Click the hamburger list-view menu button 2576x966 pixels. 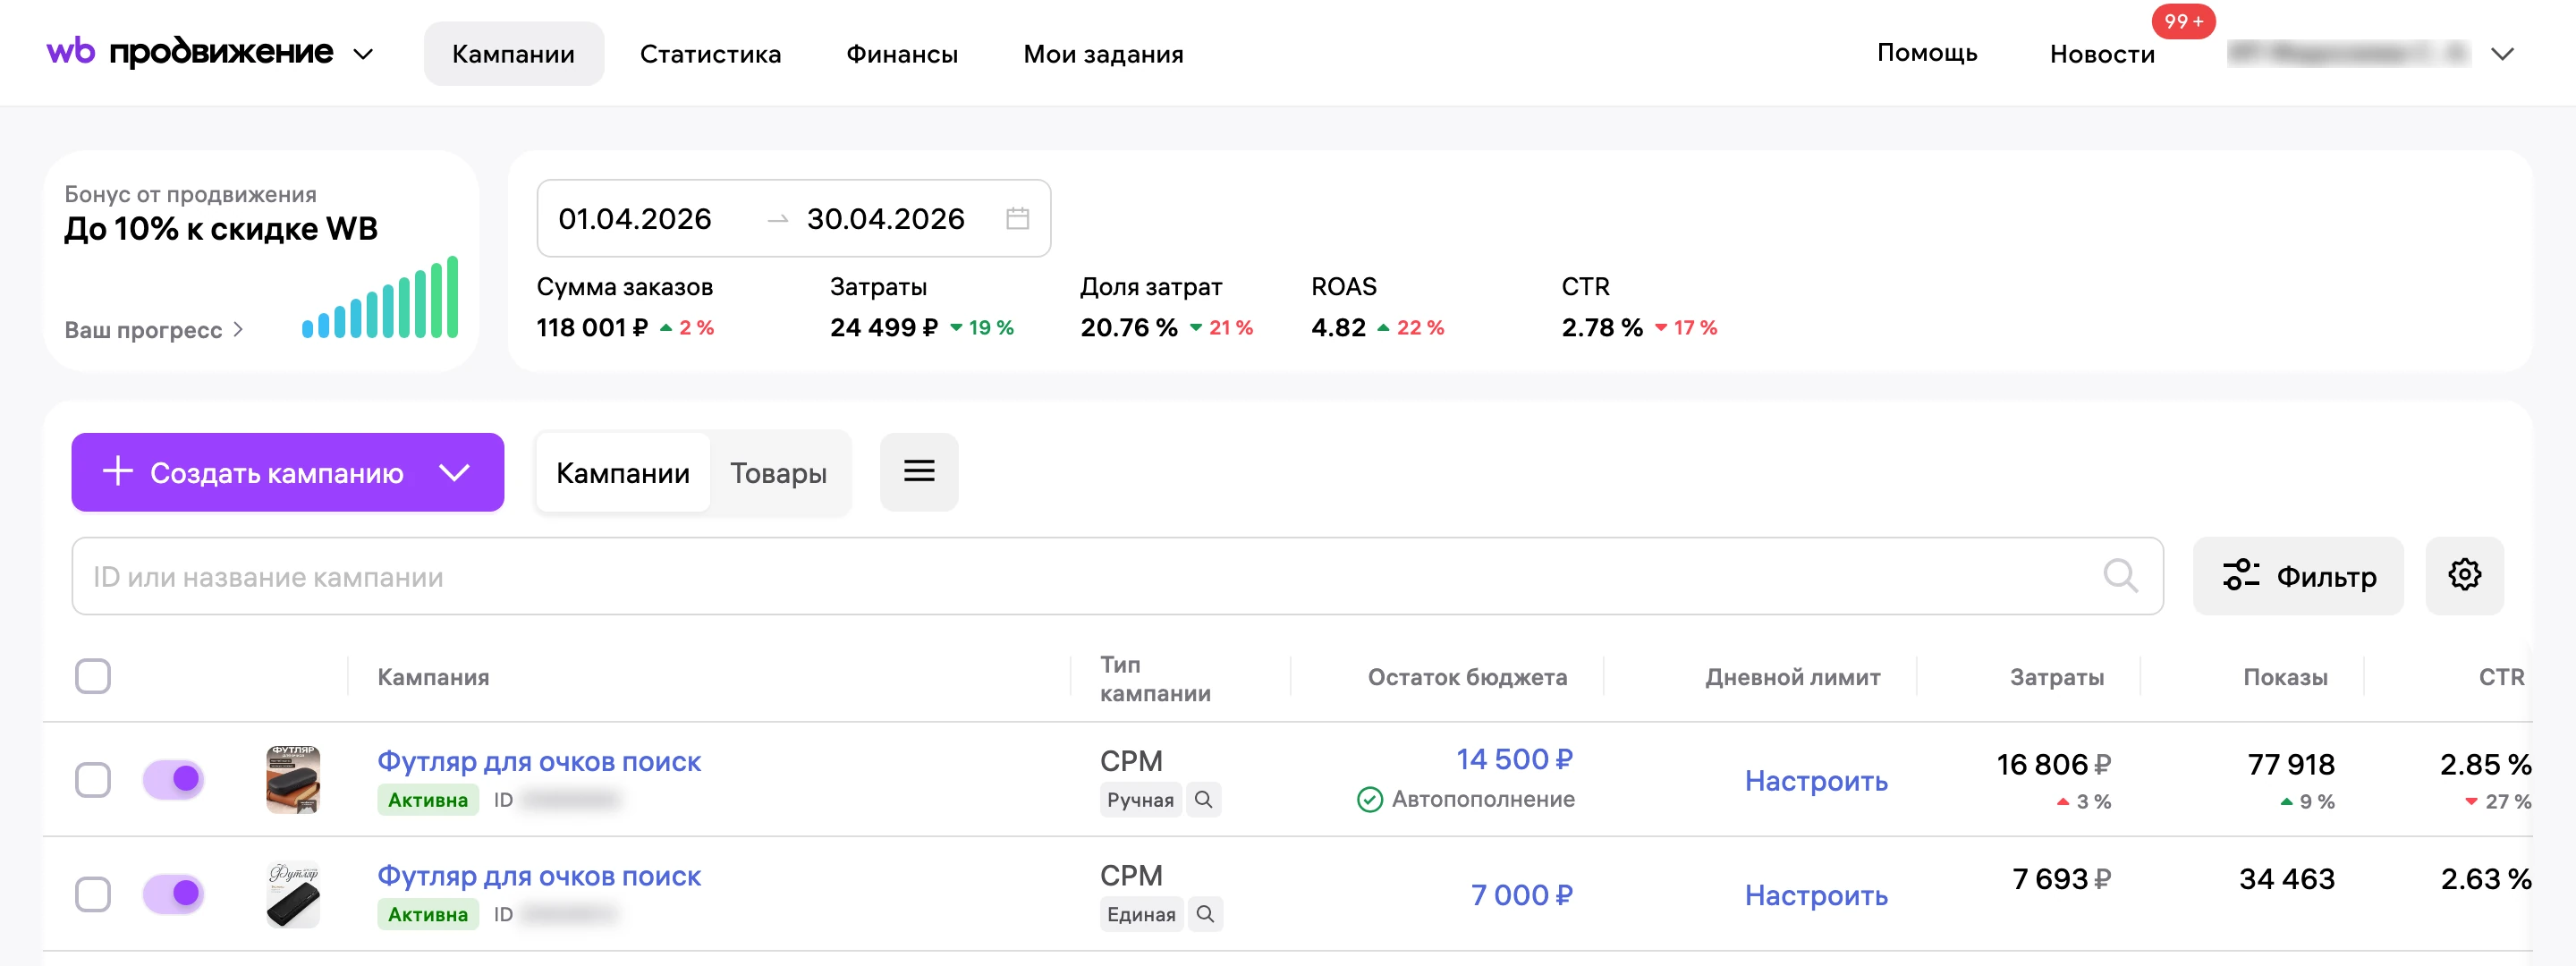(x=918, y=472)
